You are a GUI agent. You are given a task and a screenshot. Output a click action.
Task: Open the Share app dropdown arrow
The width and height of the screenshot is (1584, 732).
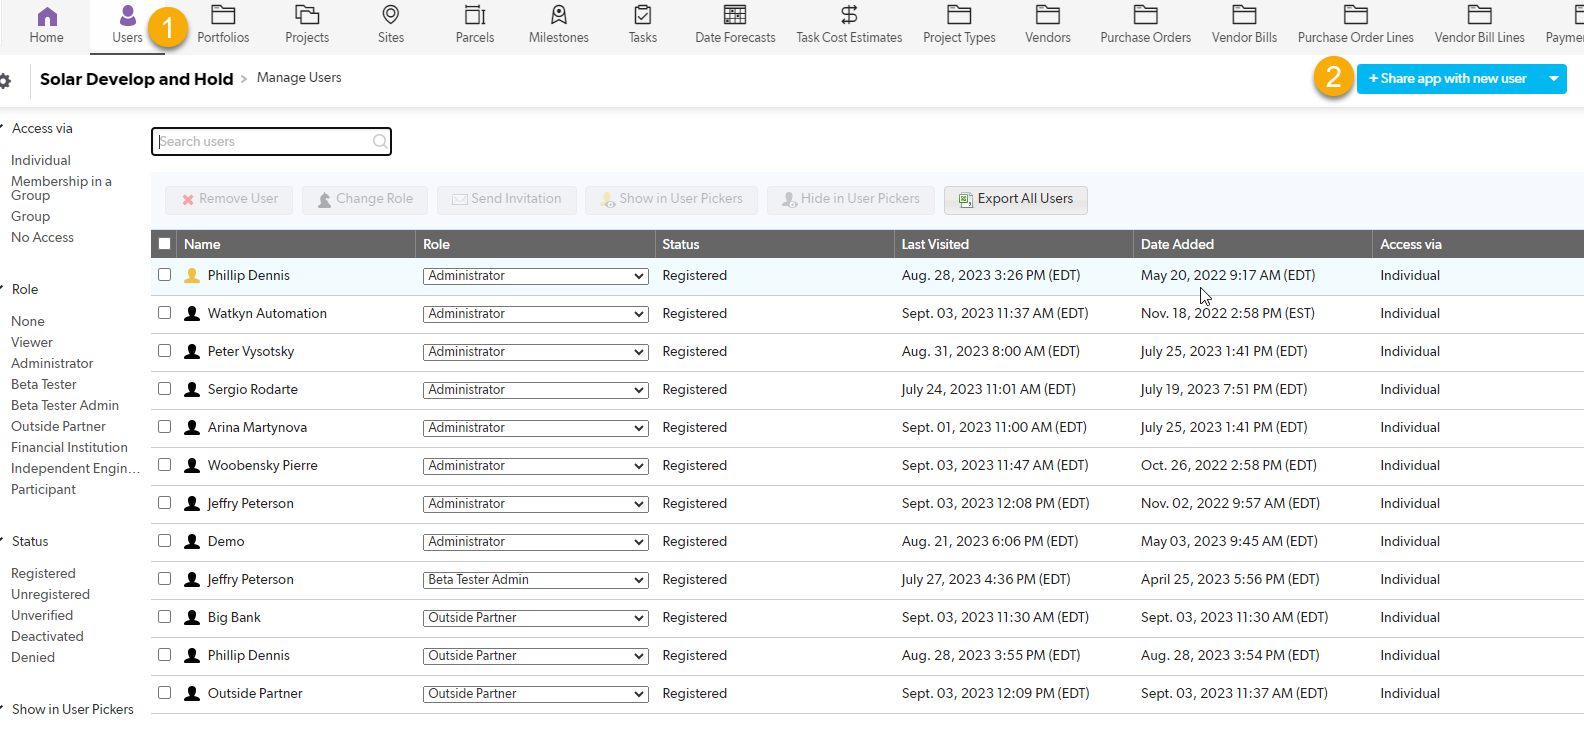pyautogui.click(x=1553, y=79)
